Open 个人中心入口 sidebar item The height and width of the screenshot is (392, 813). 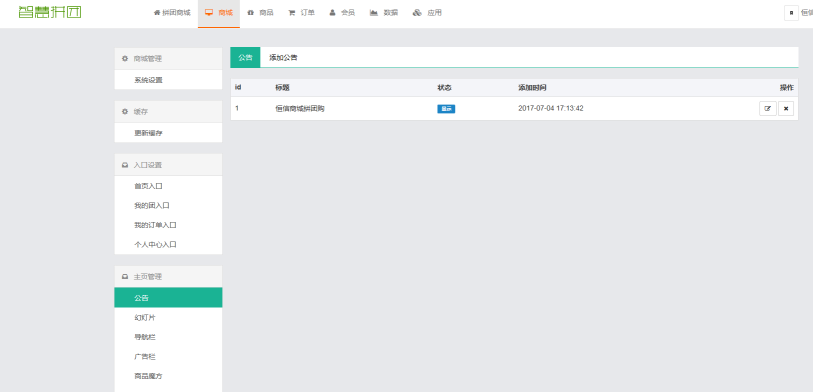pyautogui.click(x=168, y=244)
